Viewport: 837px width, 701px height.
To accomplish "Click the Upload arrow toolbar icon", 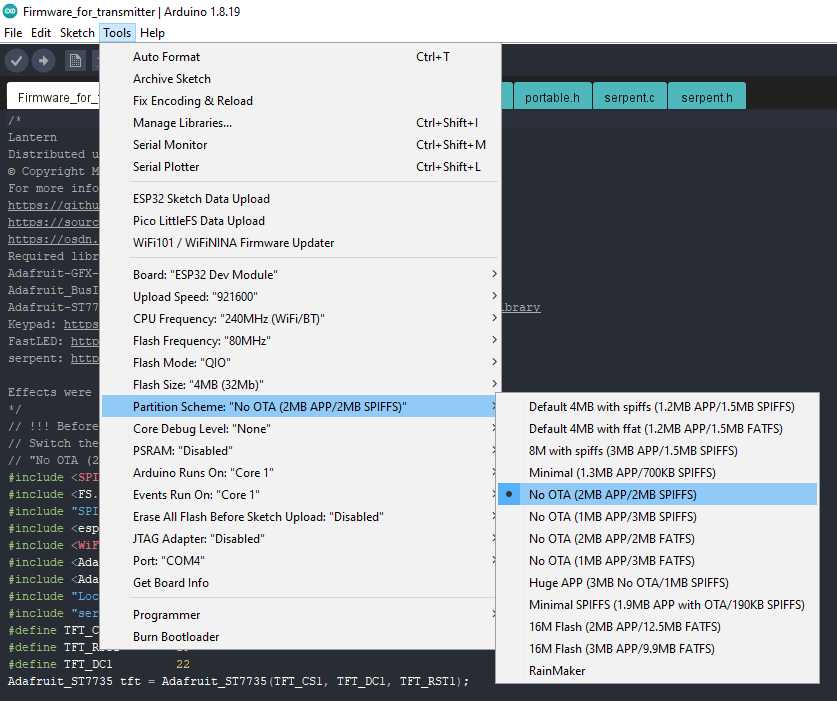I will (44, 61).
